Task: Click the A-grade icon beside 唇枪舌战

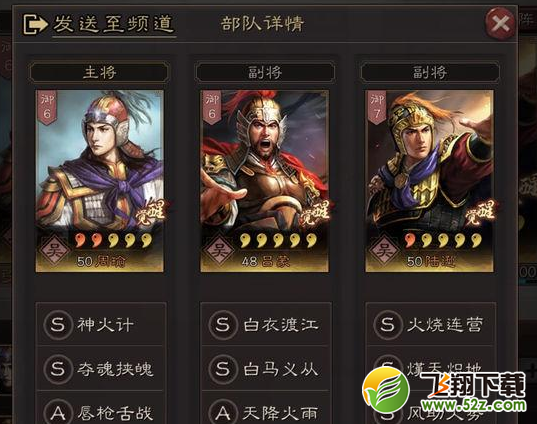Action: point(58,412)
